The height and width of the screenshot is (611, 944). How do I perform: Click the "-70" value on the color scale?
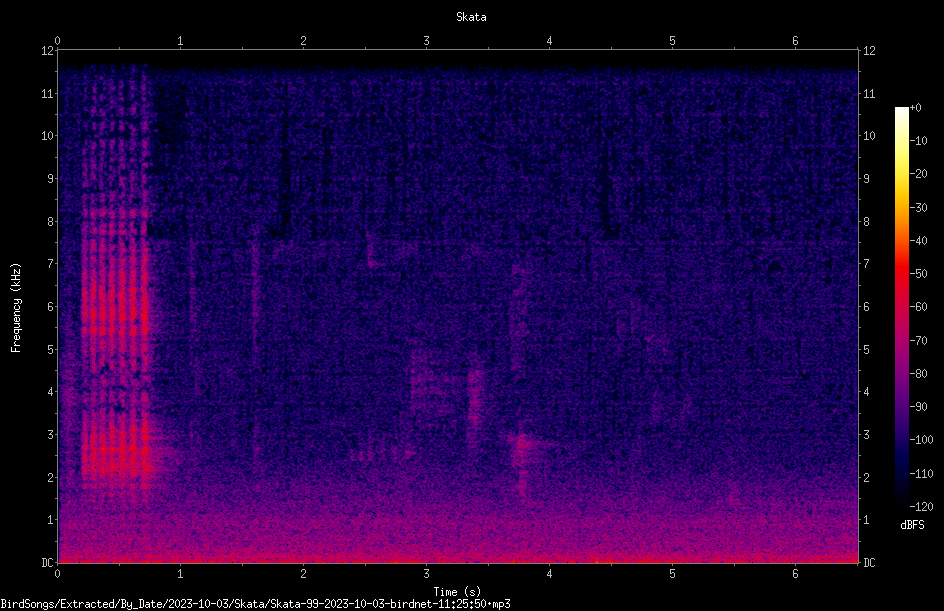[919, 341]
